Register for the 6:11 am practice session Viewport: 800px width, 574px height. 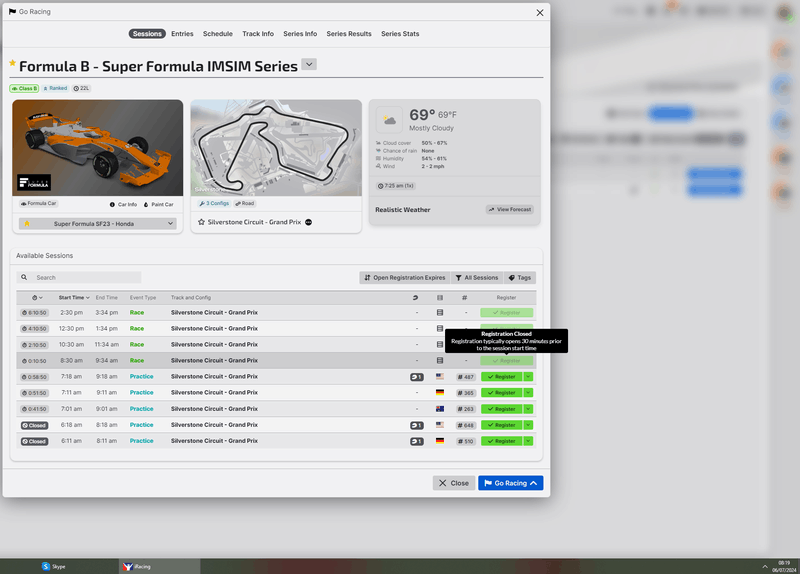[x=502, y=441]
